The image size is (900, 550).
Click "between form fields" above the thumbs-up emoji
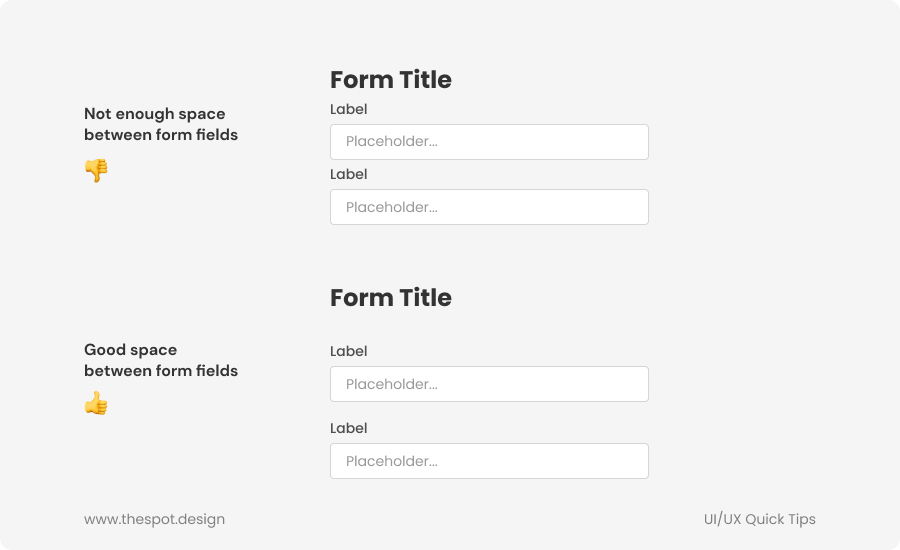[x=161, y=371]
